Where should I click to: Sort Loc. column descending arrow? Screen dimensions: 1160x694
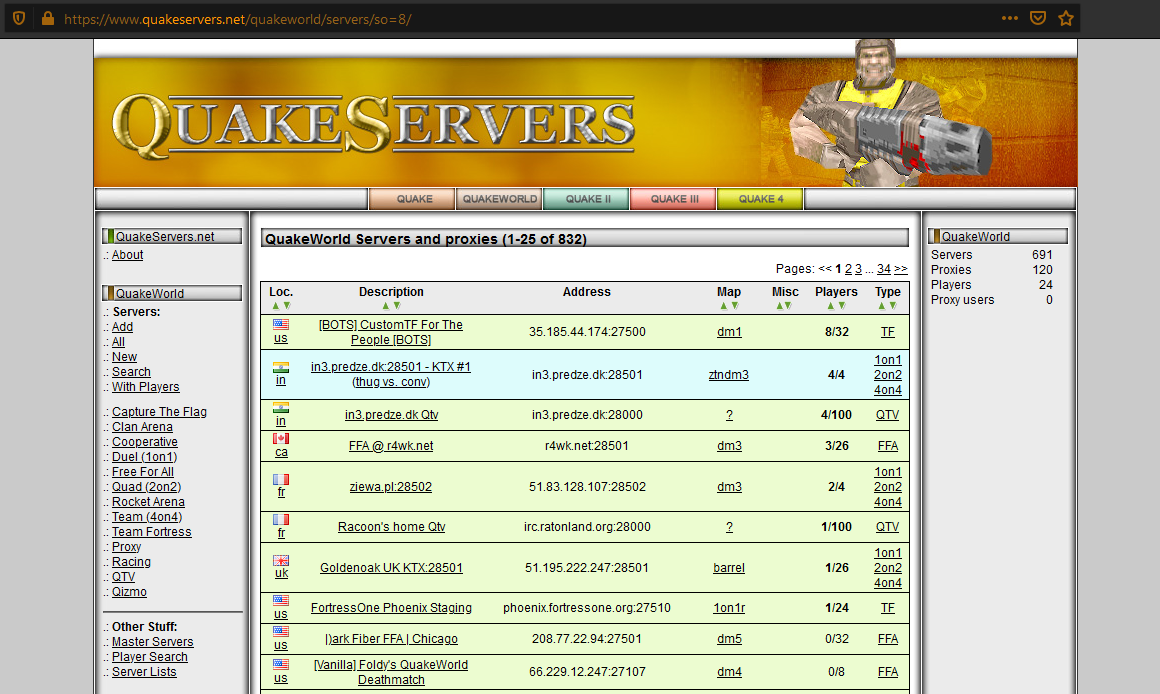point(287,306)
